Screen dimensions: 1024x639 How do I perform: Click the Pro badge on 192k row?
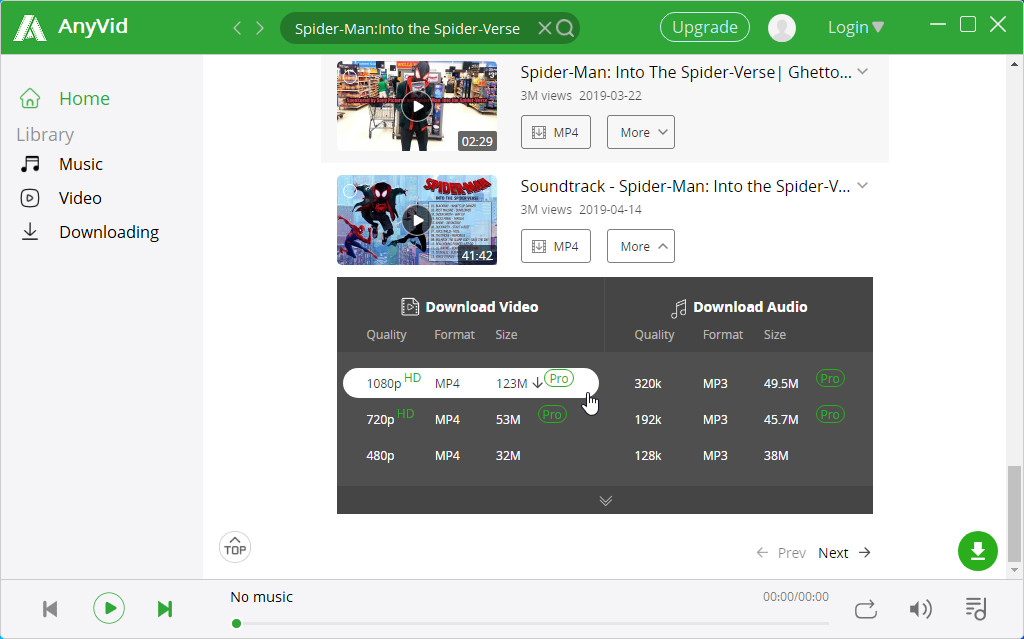pos(830,414)
